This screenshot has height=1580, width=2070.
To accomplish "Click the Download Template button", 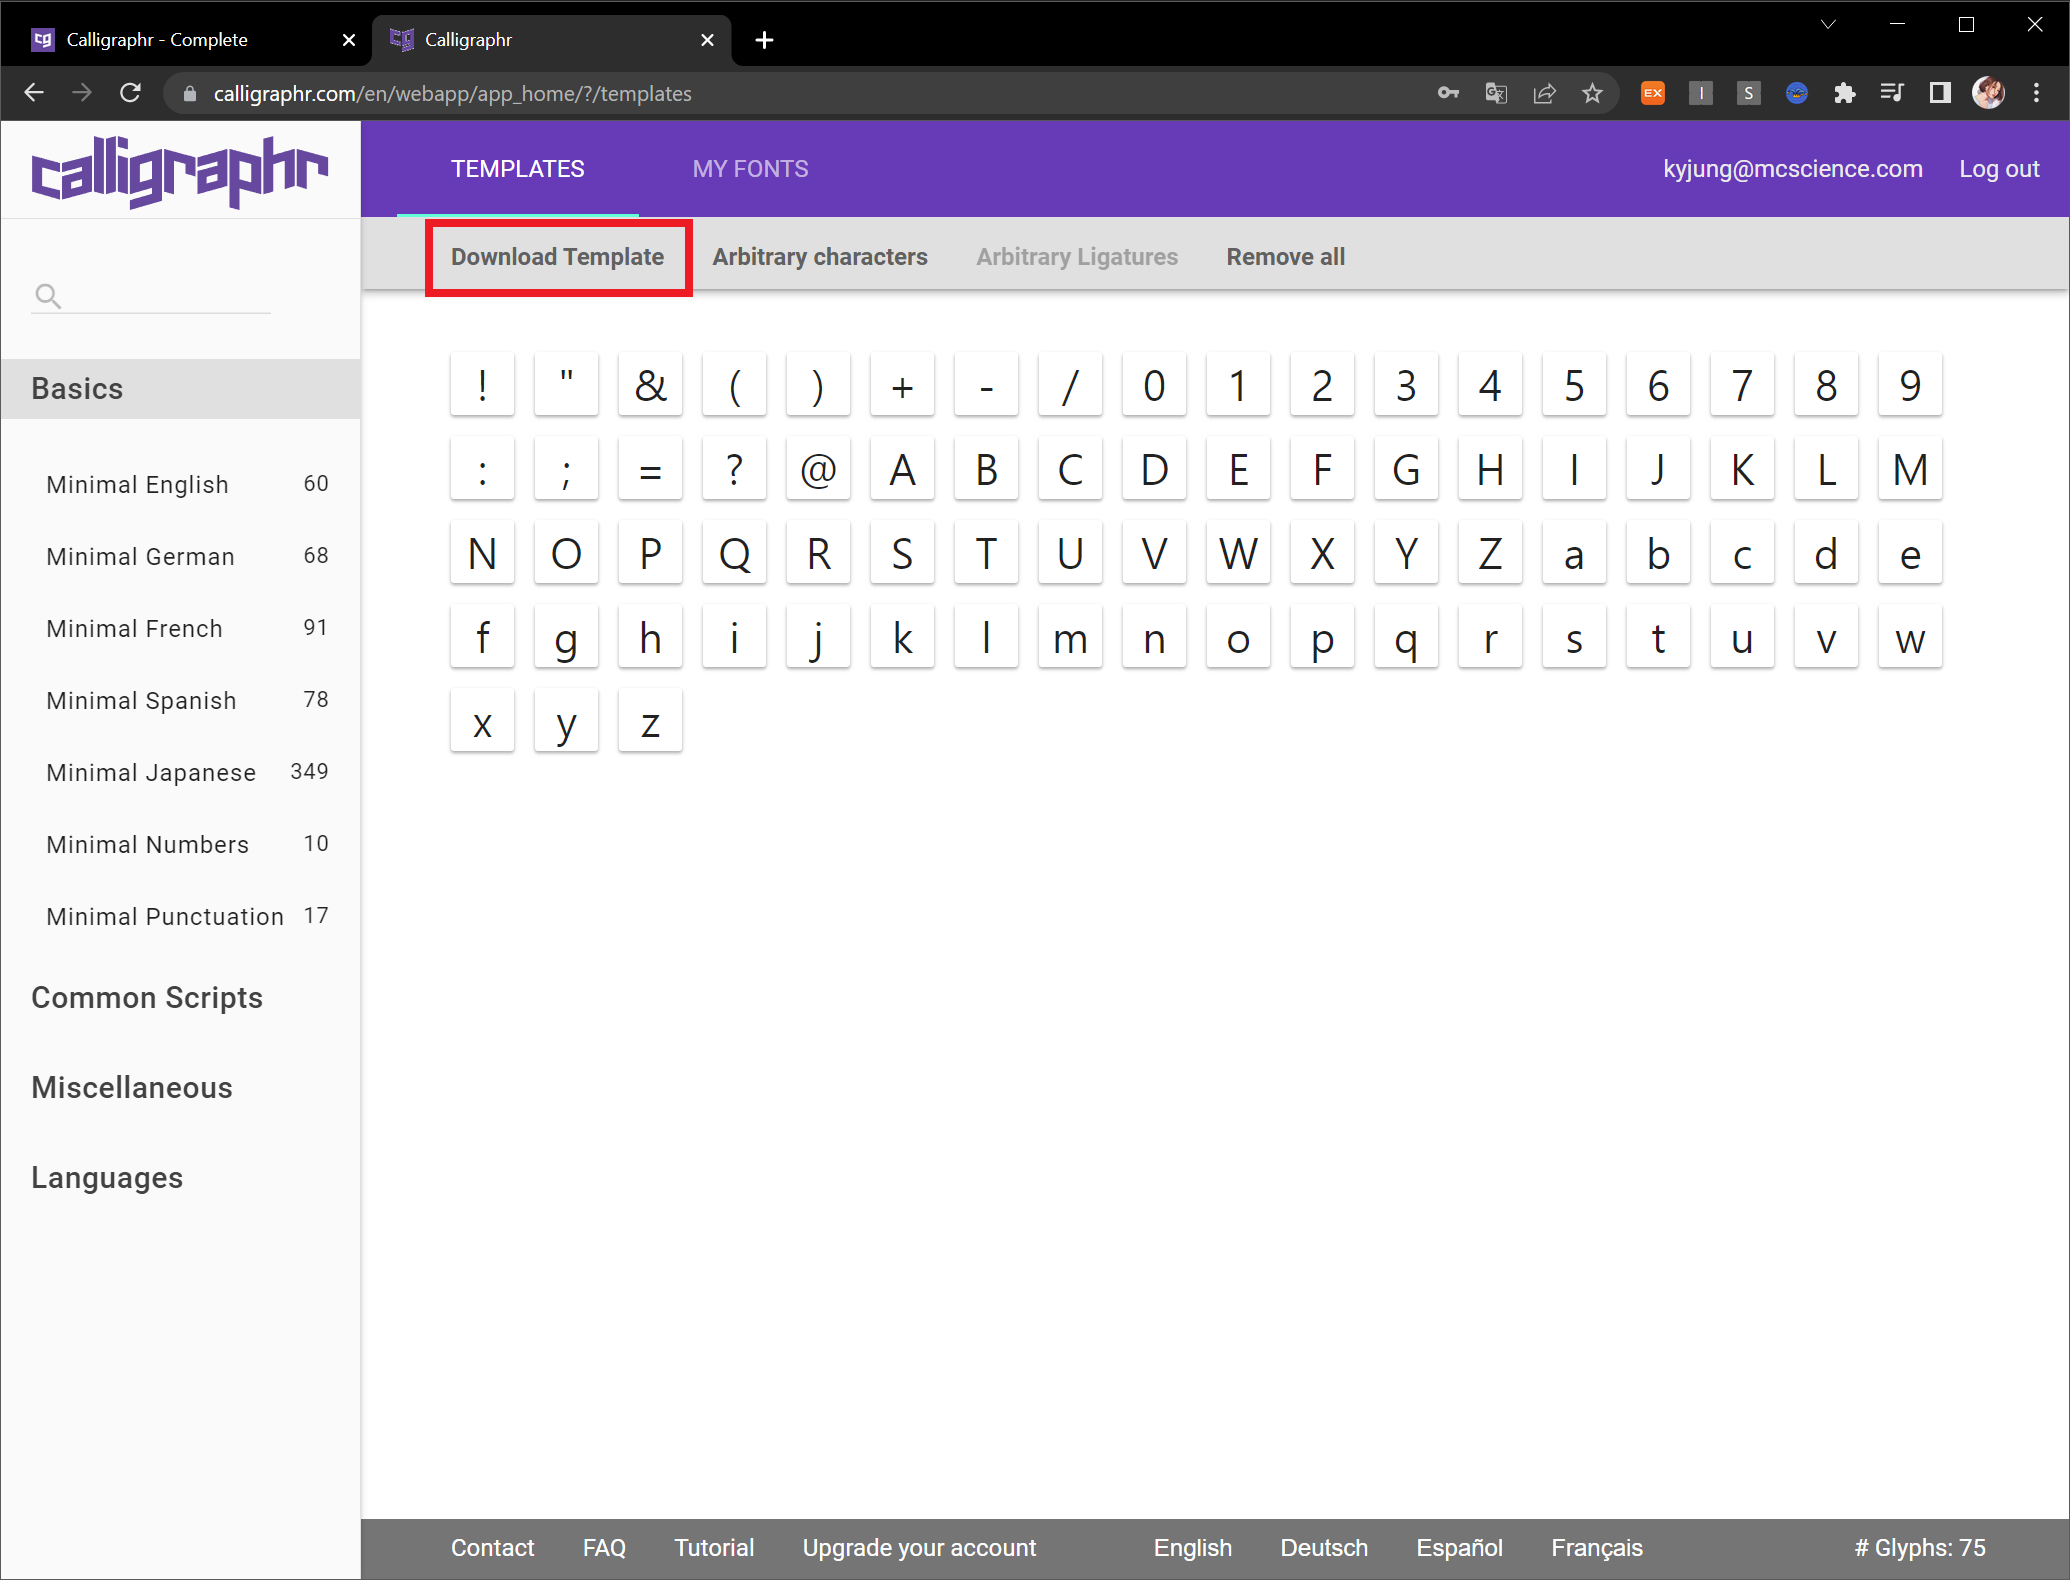I will [558, 257].
